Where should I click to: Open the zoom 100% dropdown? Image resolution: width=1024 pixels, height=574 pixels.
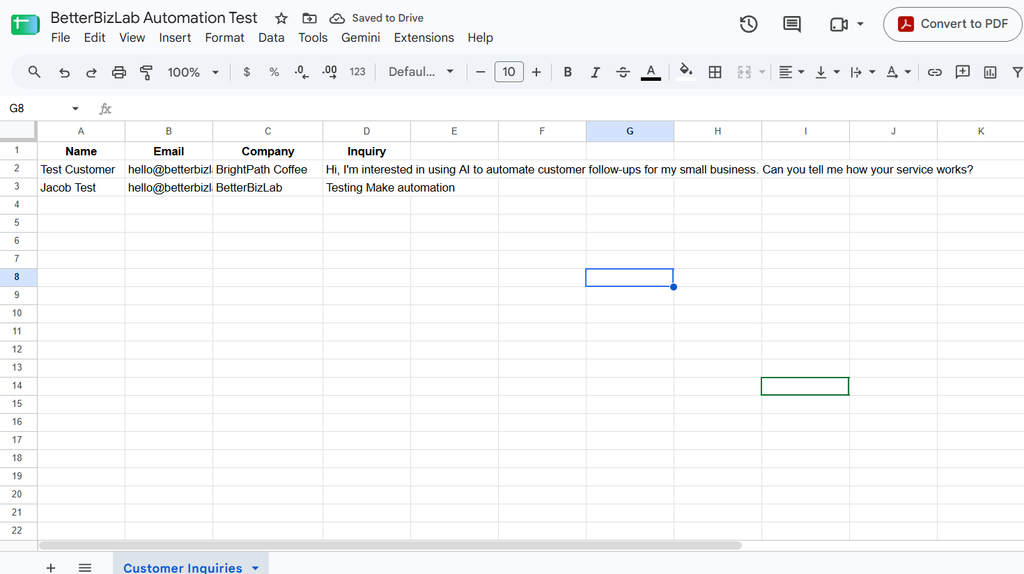[x=193, y=72]
